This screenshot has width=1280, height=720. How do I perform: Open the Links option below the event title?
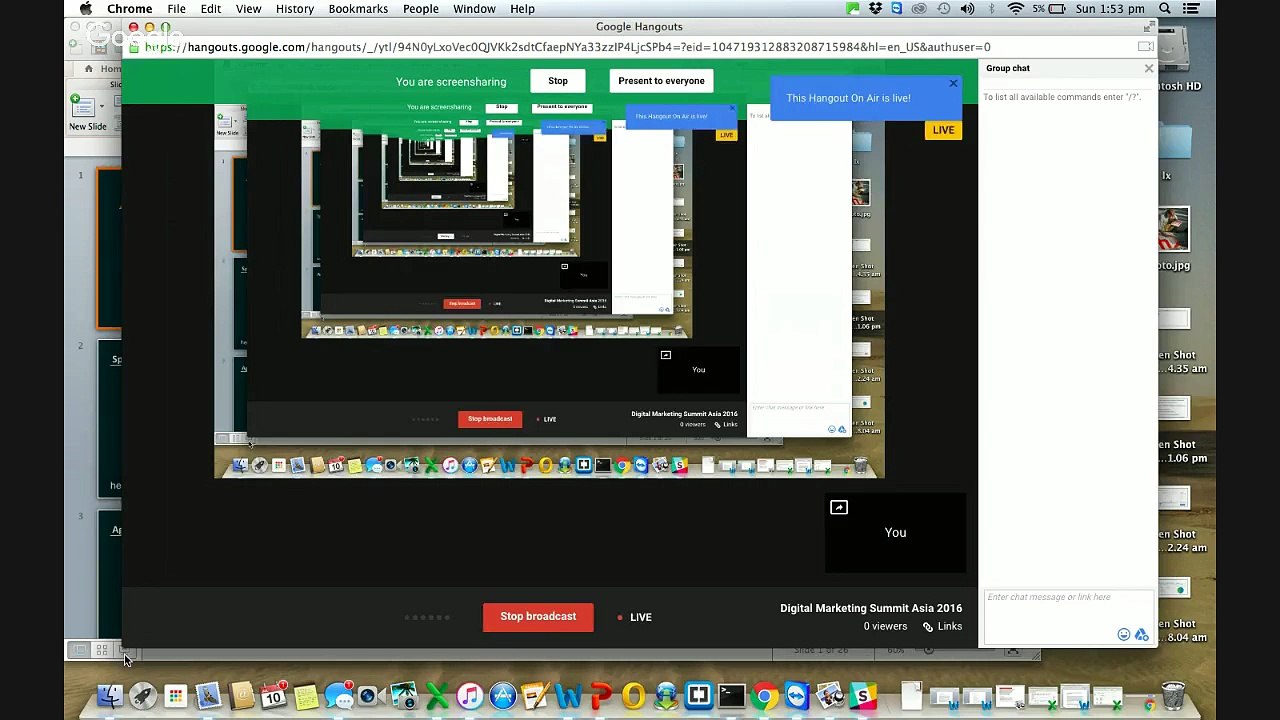click(942, 627)
